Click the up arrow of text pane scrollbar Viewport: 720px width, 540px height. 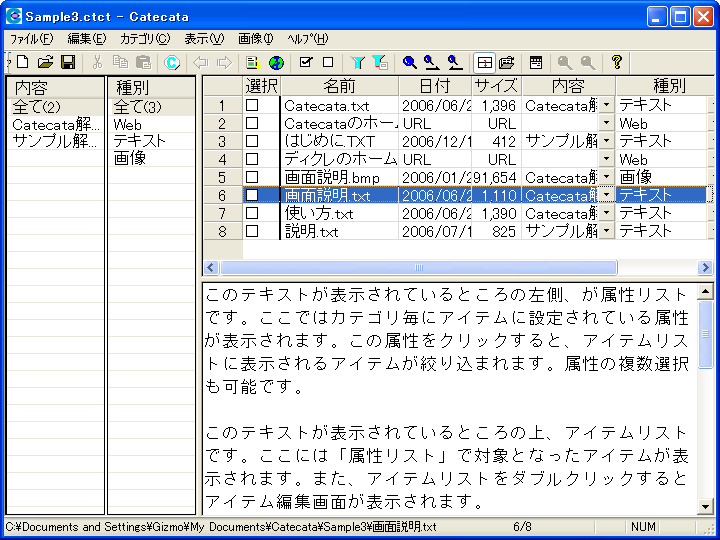pos(705,291)
